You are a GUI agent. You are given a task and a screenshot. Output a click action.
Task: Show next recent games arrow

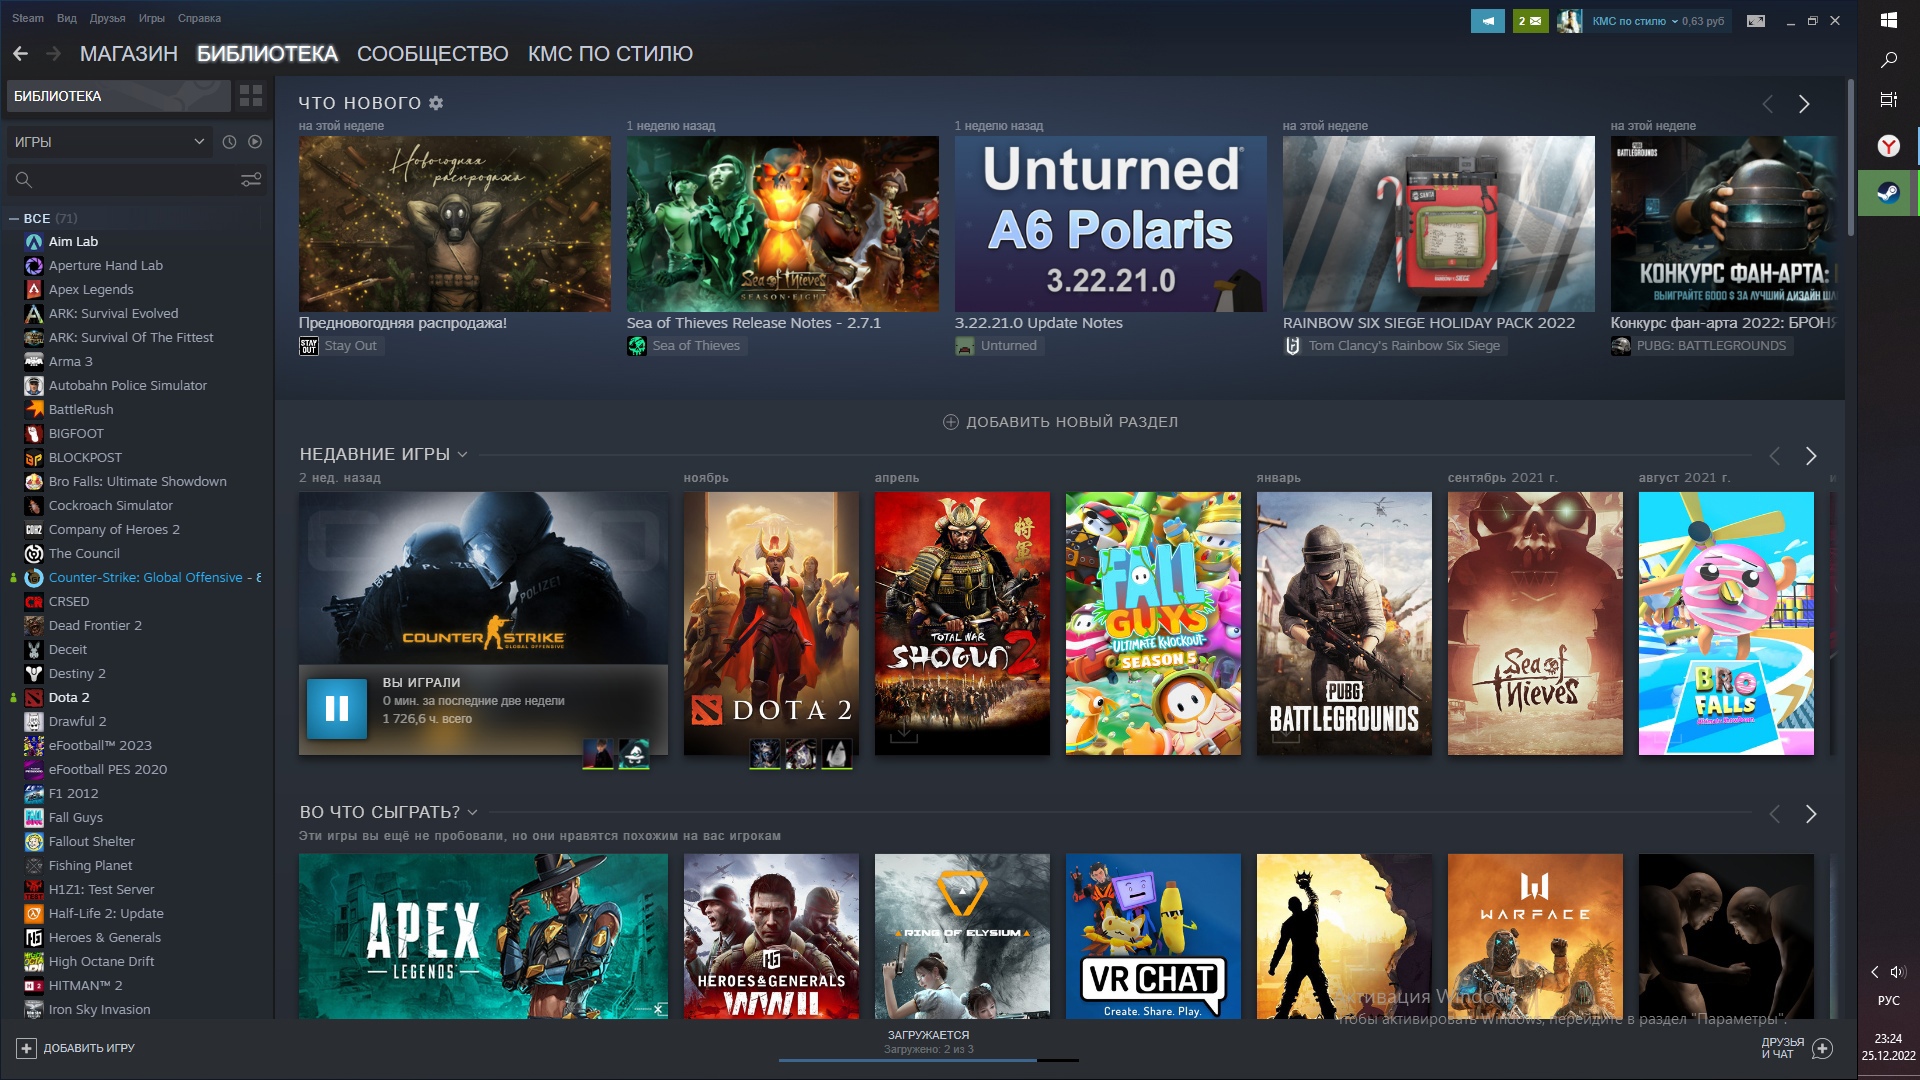pyautogui.click(x=1811, y=456)
